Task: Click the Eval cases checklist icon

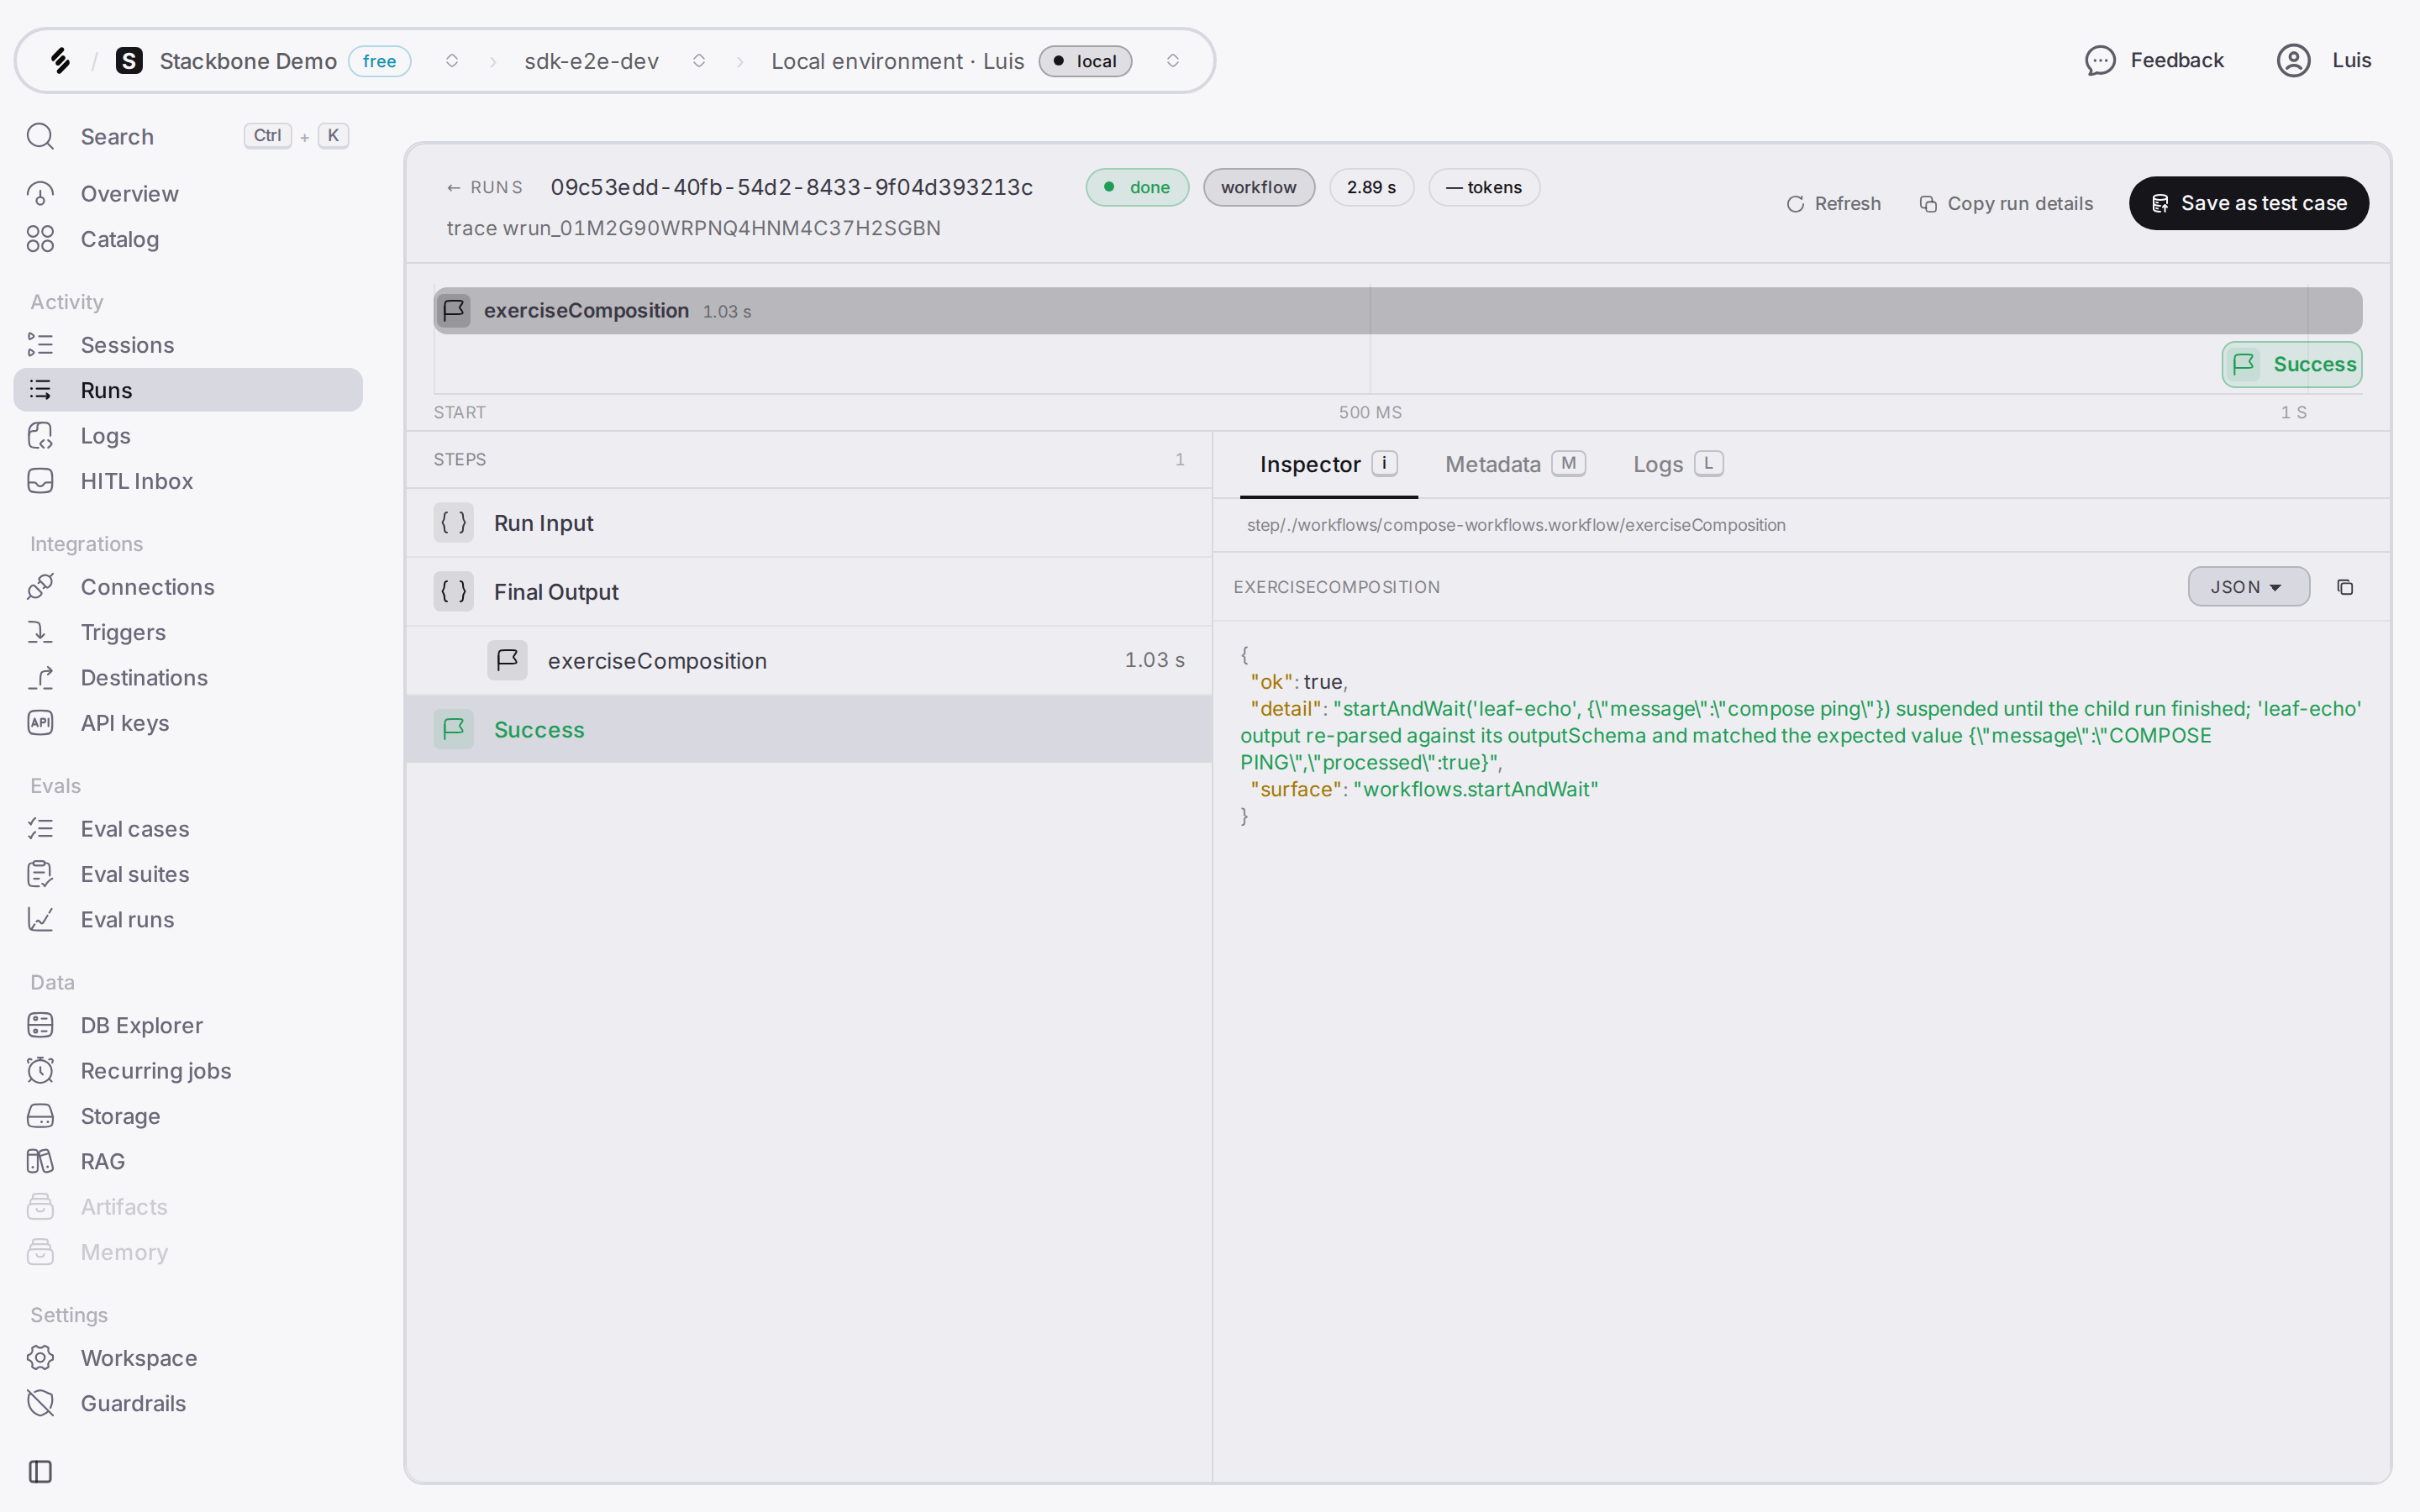Action: [x=40, y=829]
